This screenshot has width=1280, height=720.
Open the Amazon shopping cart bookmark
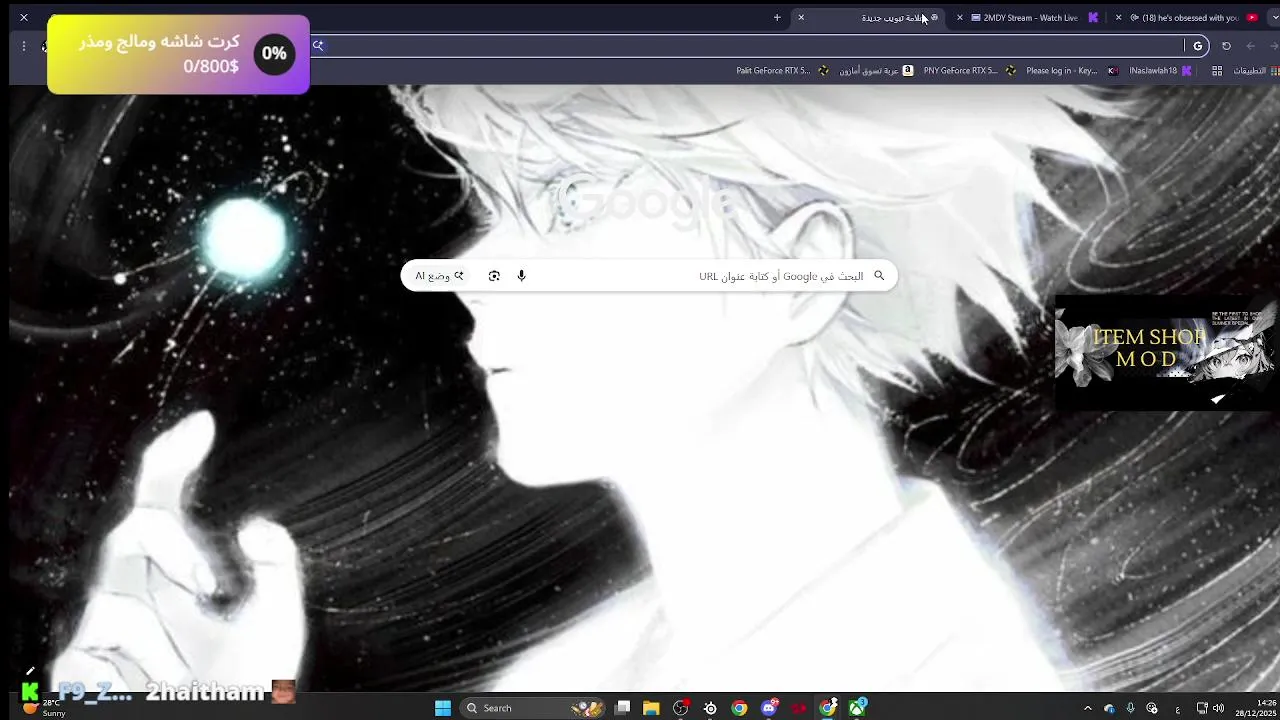[x=876, y=71]
